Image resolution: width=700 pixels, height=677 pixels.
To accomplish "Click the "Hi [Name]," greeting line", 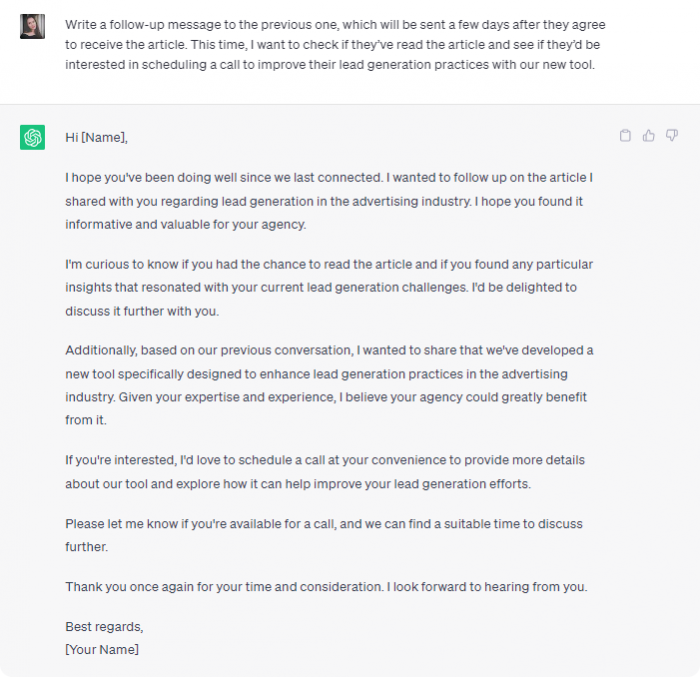I will (x=96, y=138).
